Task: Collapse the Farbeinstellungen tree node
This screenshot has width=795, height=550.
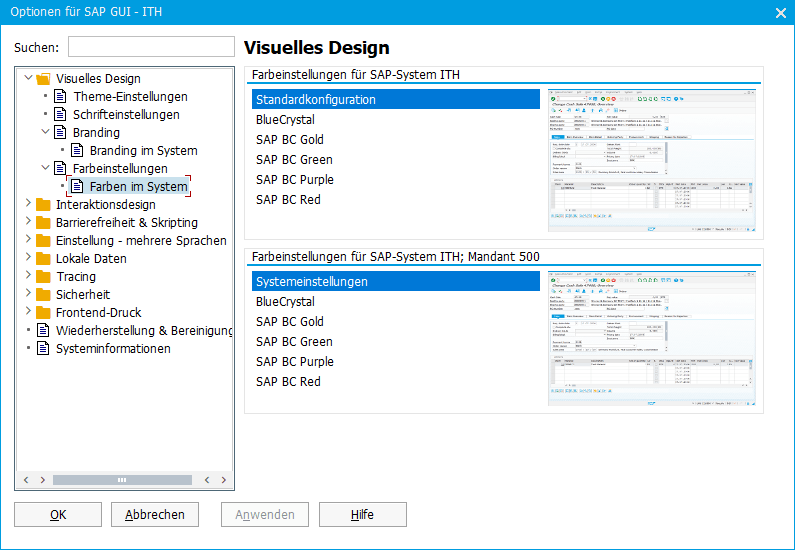Action: coord(45,168)
